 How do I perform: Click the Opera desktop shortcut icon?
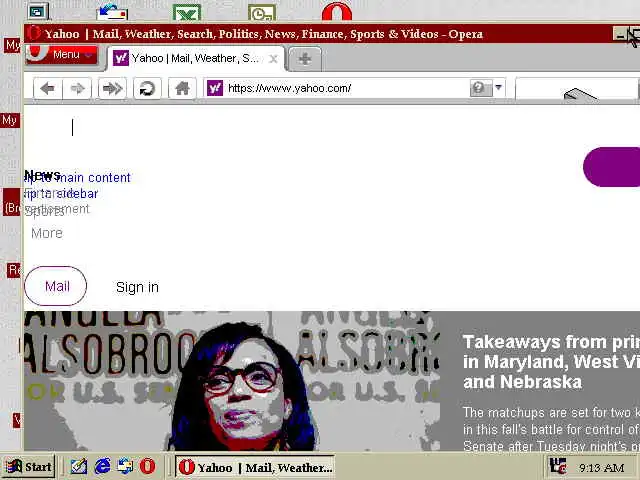tap(337, 11)
